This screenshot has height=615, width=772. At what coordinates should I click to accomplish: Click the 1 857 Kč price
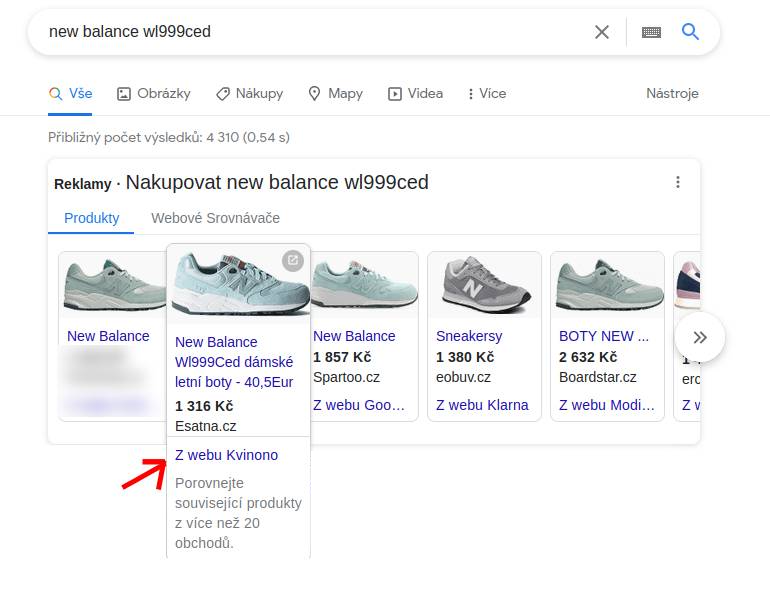click(x=342, y=357)
